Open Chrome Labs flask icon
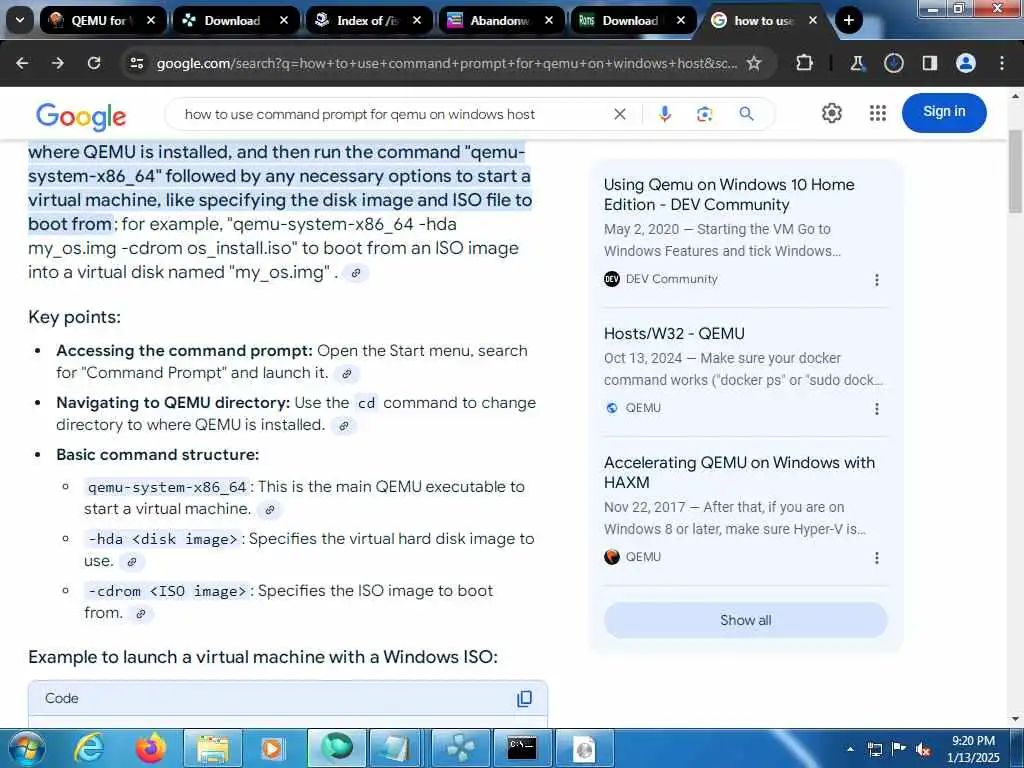This screenshot has width=1024, height=768. pos(857,63)
